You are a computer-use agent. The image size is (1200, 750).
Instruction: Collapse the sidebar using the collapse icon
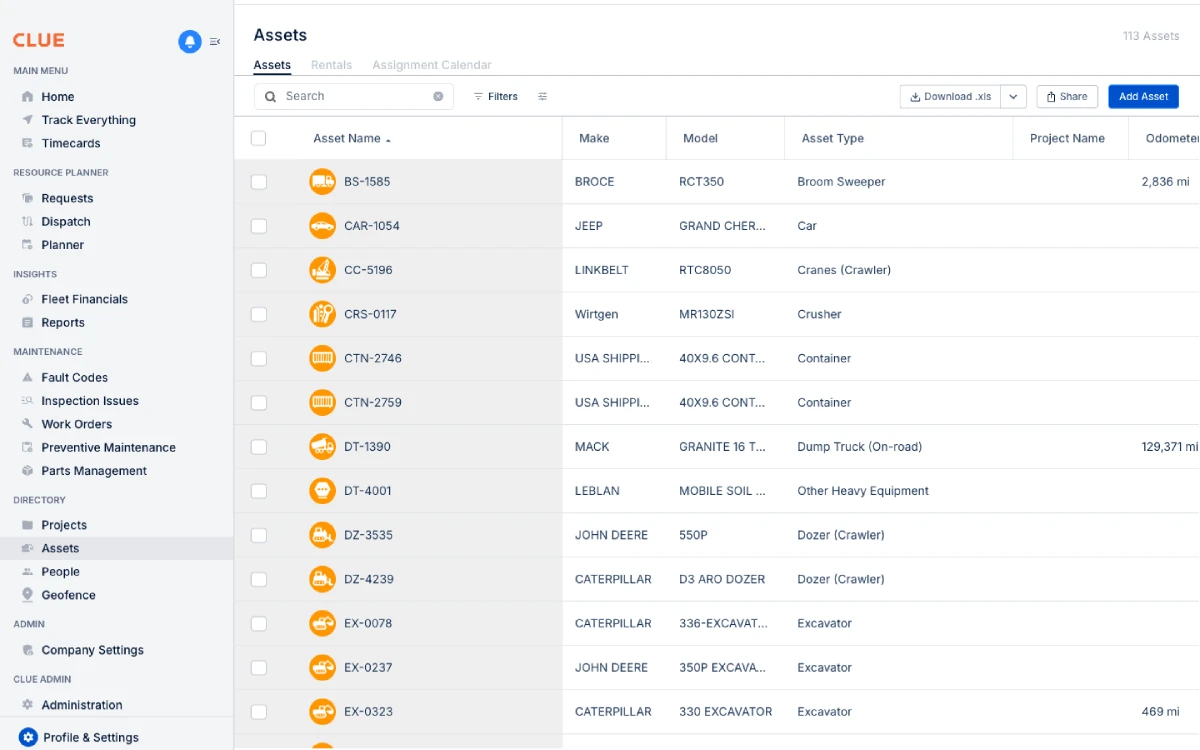214,42
